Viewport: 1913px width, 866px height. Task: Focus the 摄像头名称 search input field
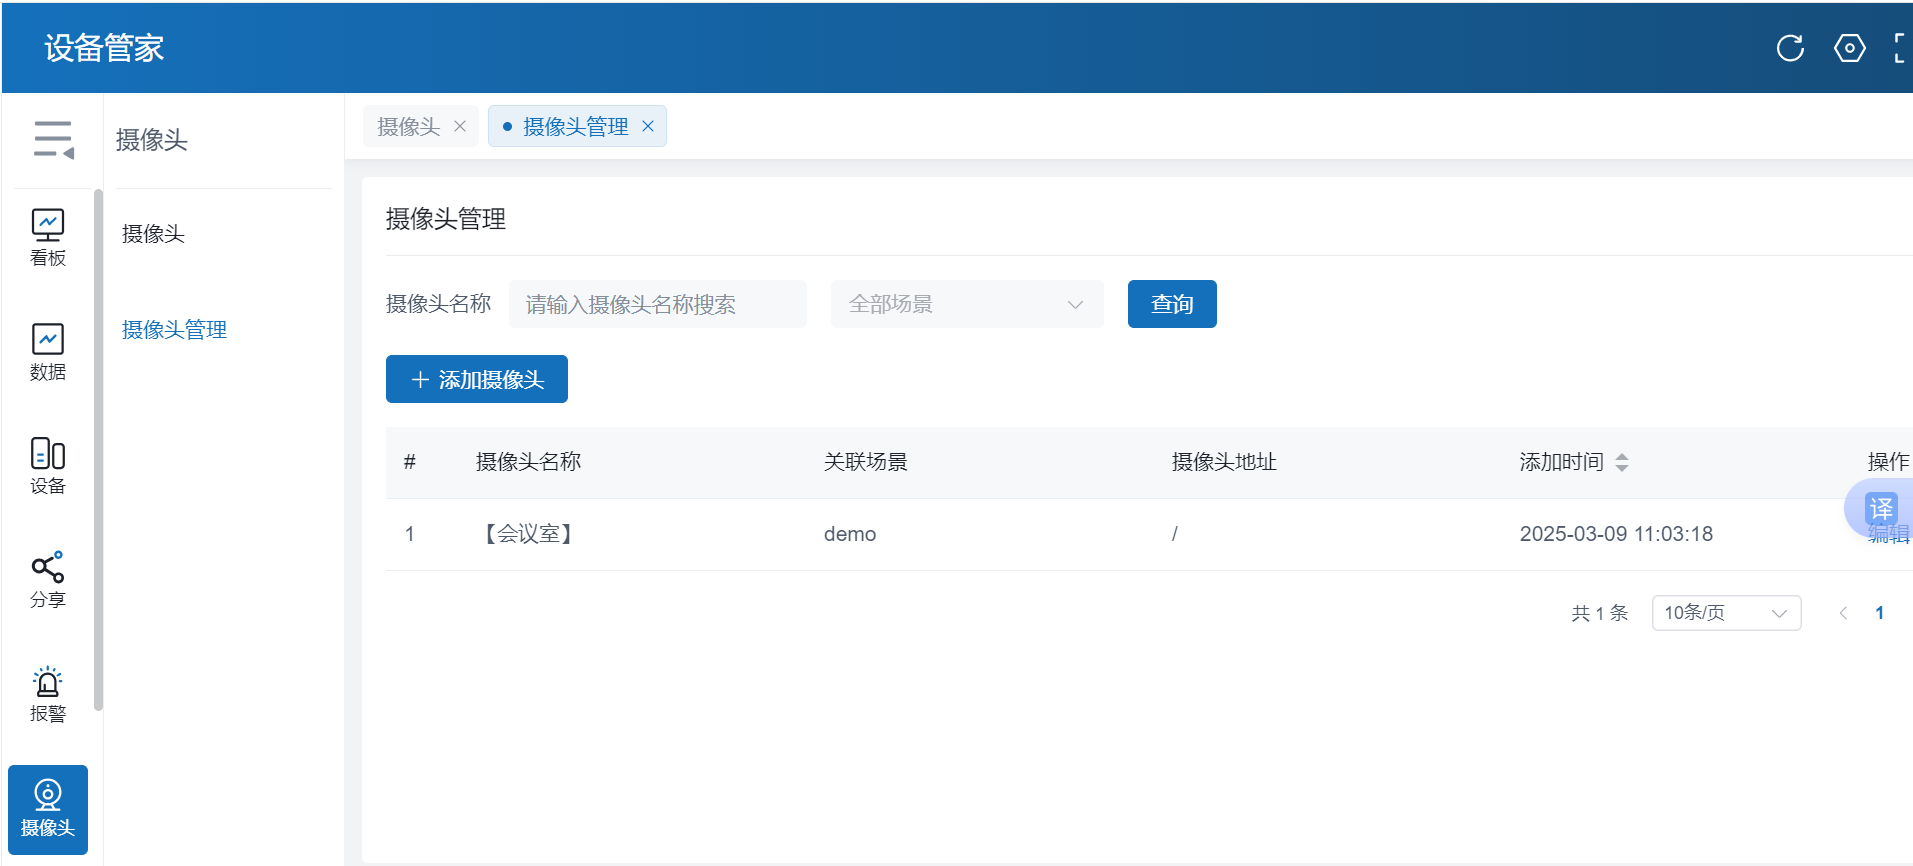[657, 304]
